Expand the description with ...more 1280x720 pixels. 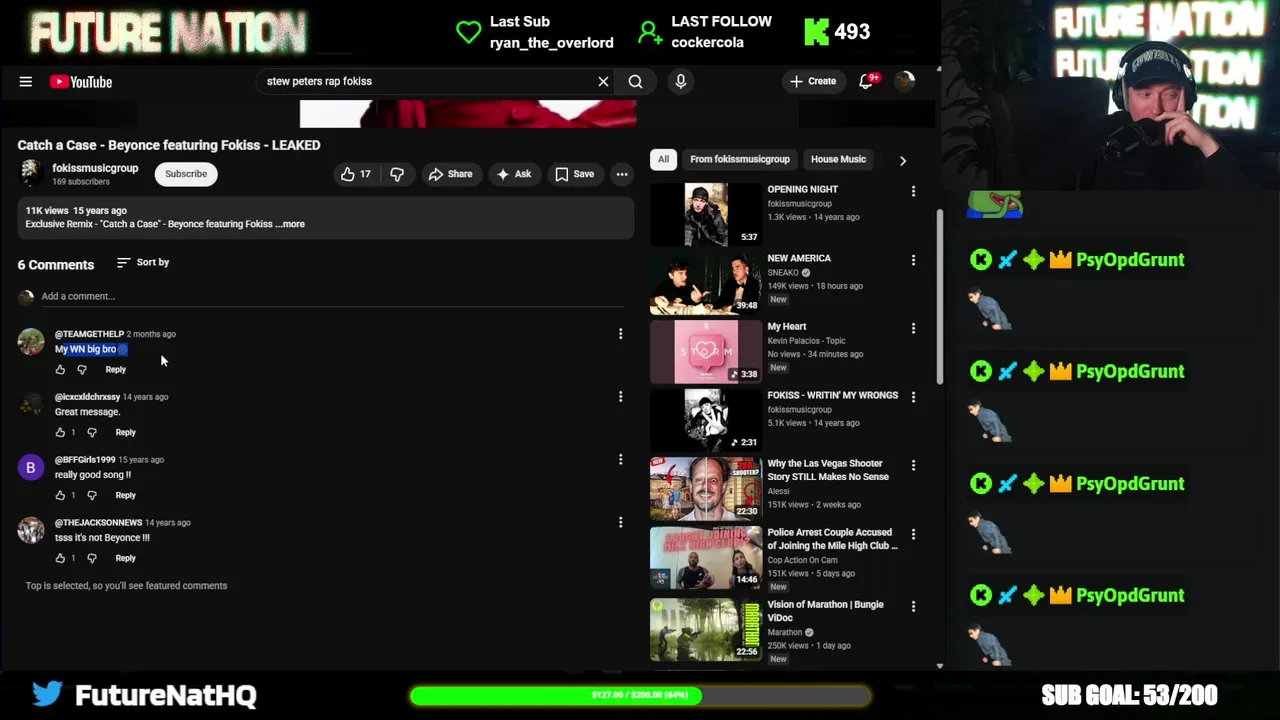291,224
